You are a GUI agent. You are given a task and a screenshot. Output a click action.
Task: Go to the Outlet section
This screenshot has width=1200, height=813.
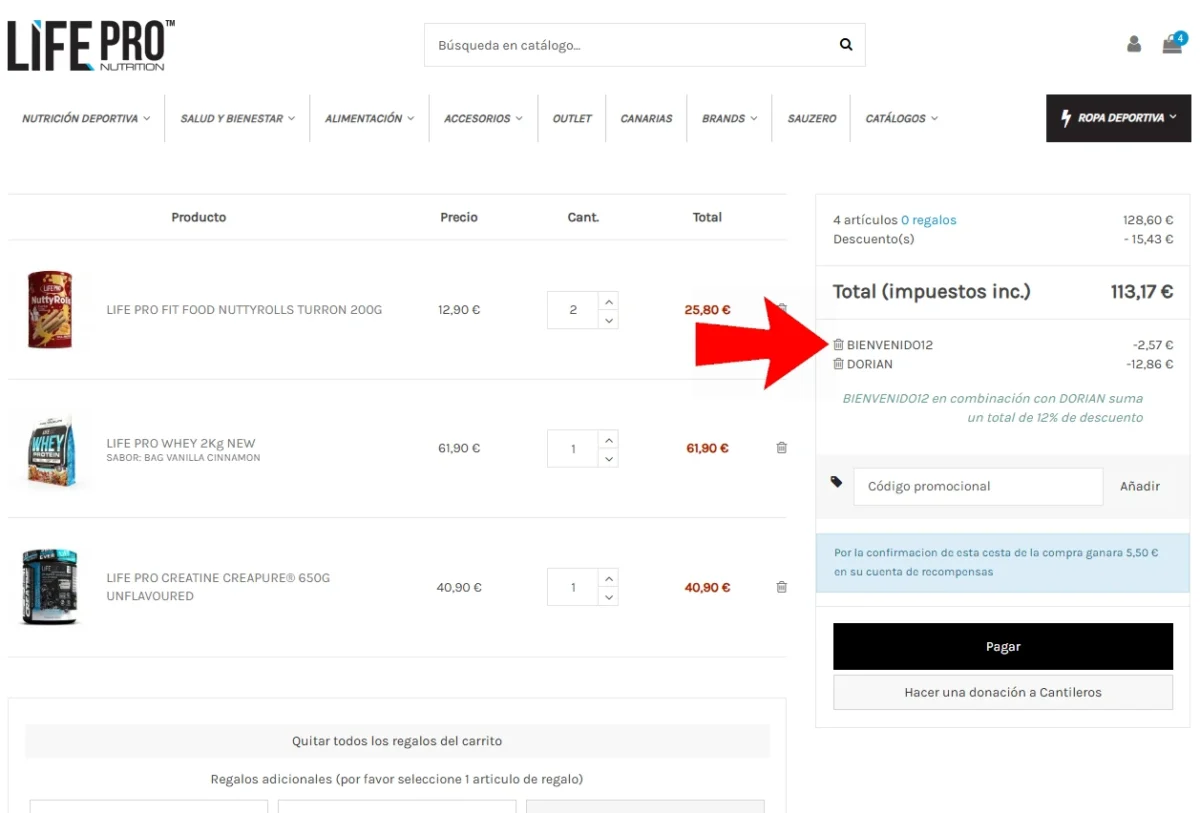click(572, 118)
